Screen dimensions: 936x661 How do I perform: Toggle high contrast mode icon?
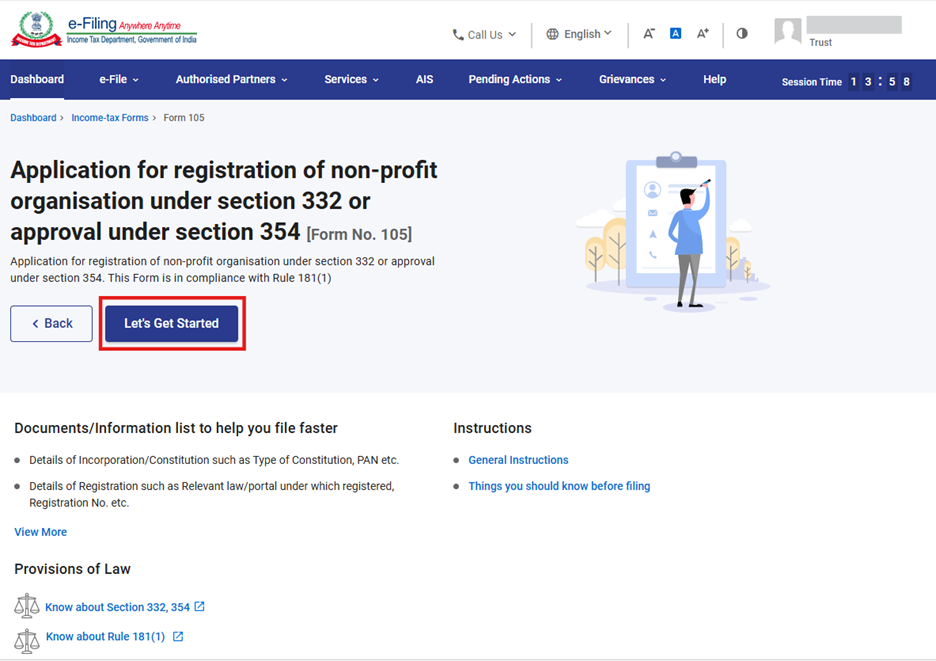click(742, 34)
